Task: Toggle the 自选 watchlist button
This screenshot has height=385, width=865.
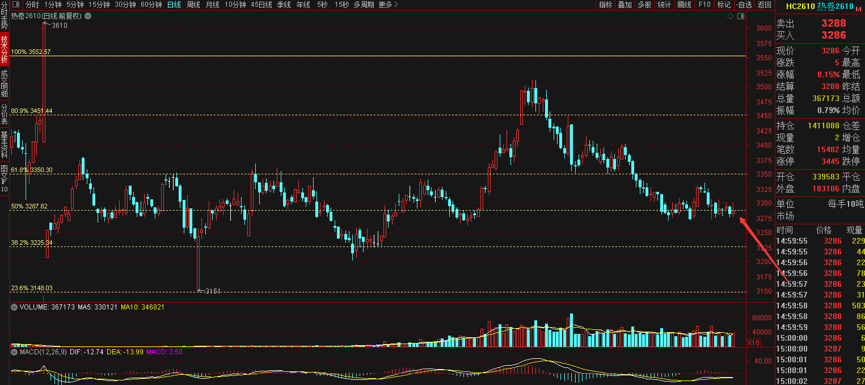Action: (743, 4)
